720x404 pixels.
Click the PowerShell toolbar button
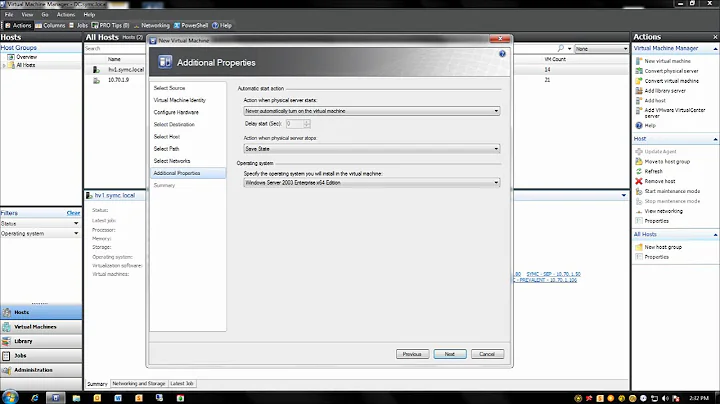click(191, 25)
